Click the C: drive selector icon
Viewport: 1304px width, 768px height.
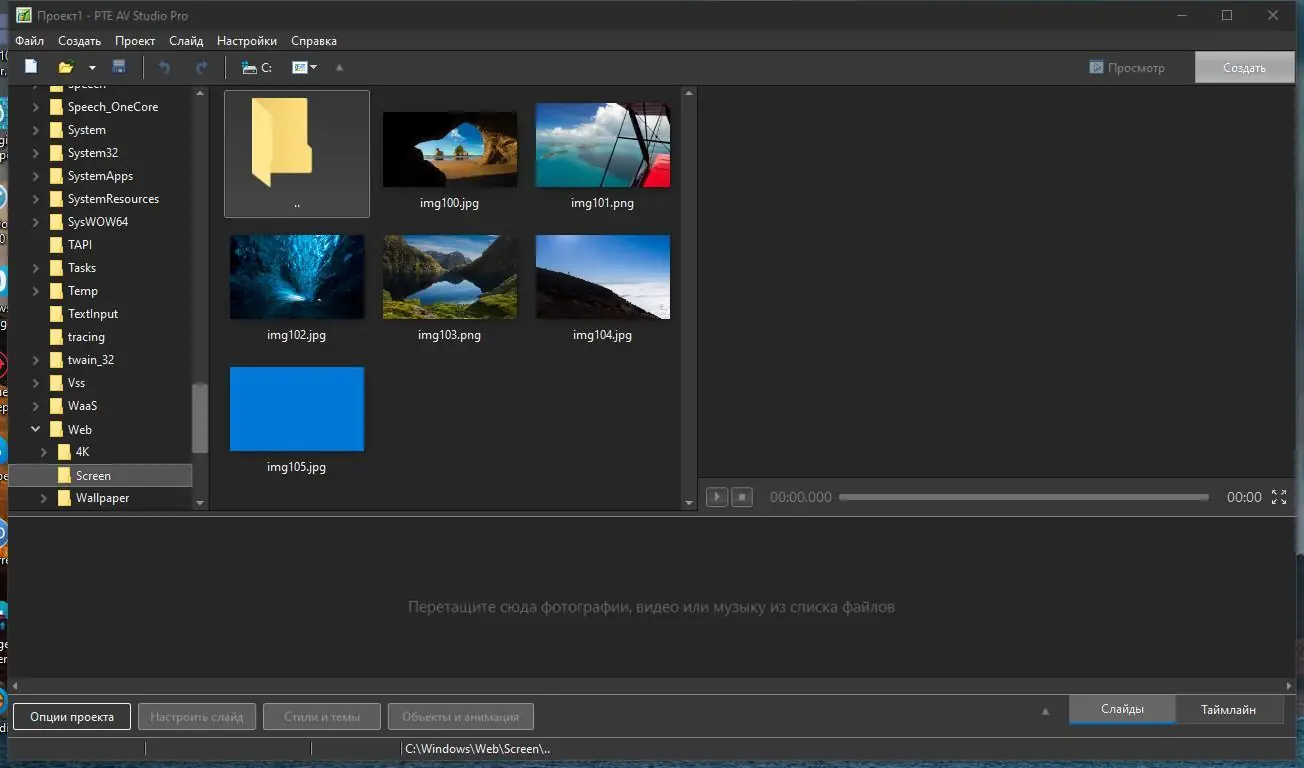[256, 67]
